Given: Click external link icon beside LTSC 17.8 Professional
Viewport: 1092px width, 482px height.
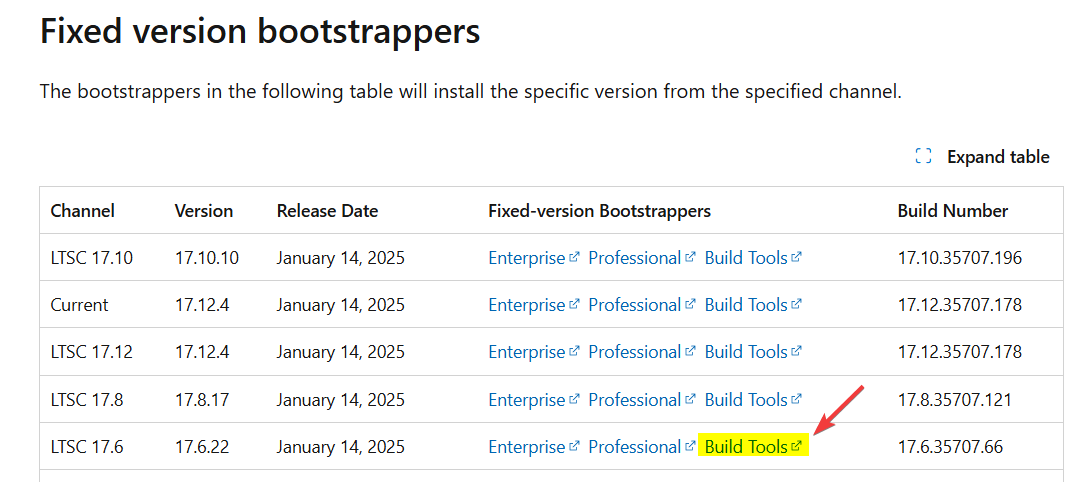Looking at the screenshot, I should point(690,399).
